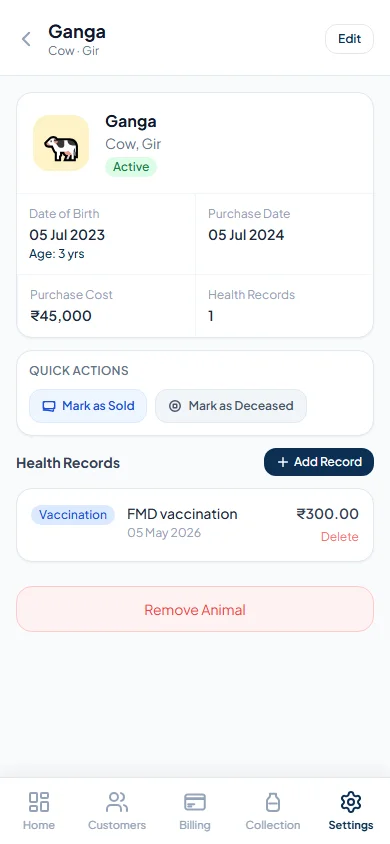The width and height of the screenshot is (390, 844).
Task: Click the Health Records count cell
Action: tap(284, 306)
